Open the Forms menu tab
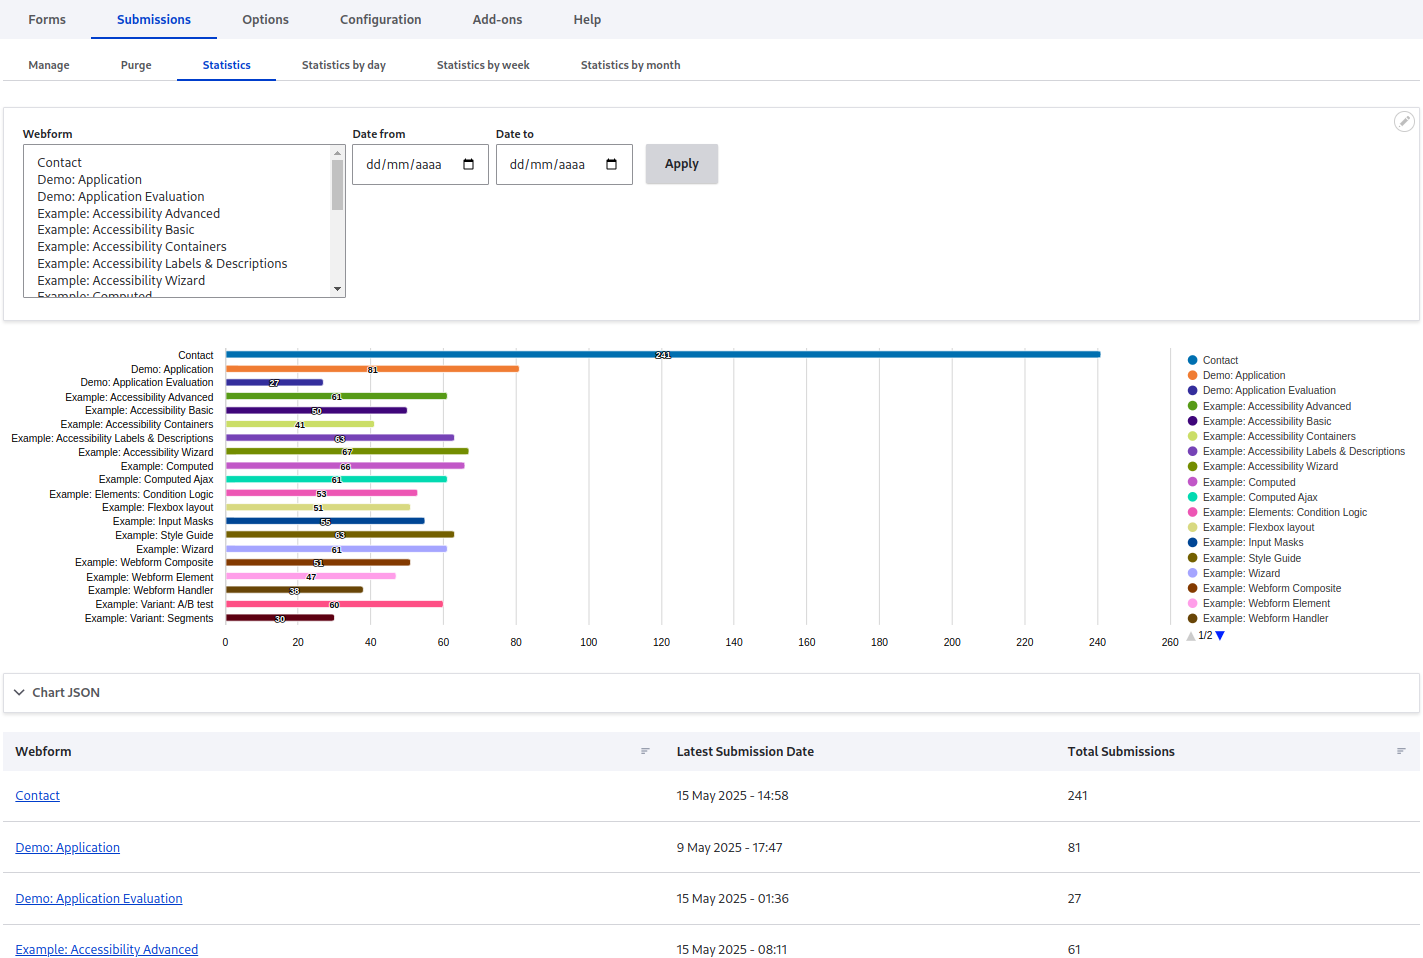The image size is (1423, 958). point(47,19)
